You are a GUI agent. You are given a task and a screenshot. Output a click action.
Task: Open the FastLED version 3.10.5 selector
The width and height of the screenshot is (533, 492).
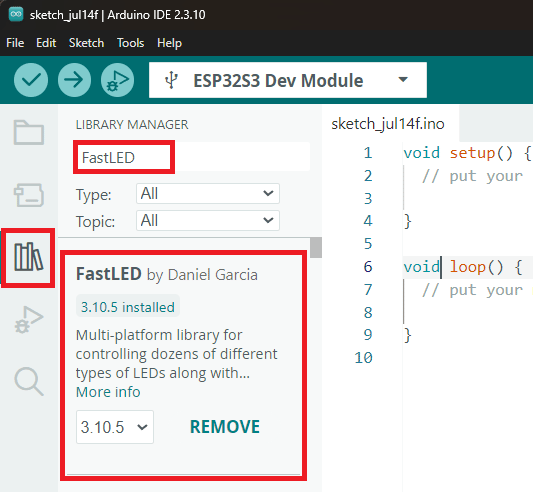(x=115, y=427)
